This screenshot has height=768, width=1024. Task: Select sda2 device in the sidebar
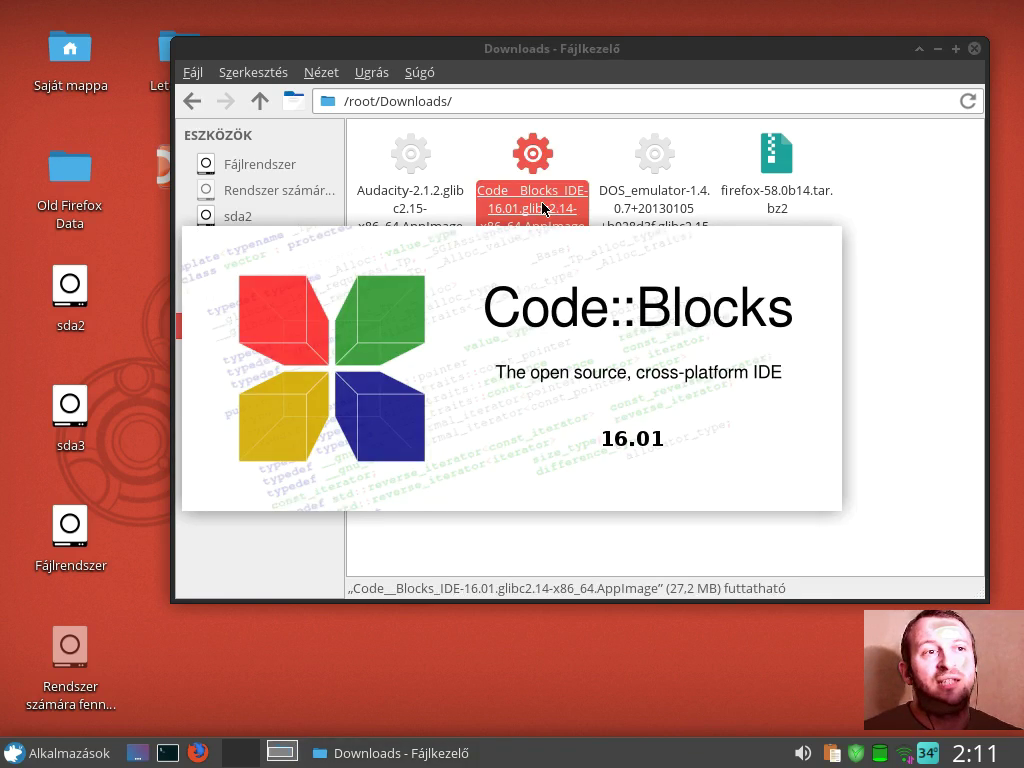coord(237,216)
